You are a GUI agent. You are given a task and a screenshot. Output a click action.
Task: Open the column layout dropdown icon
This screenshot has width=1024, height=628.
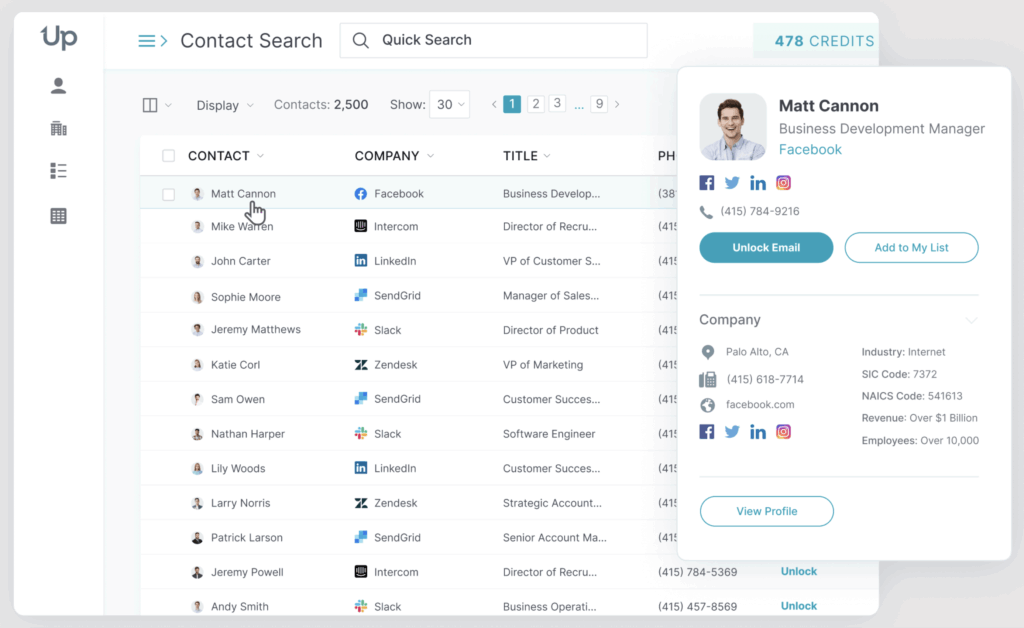tap(157, 105)
